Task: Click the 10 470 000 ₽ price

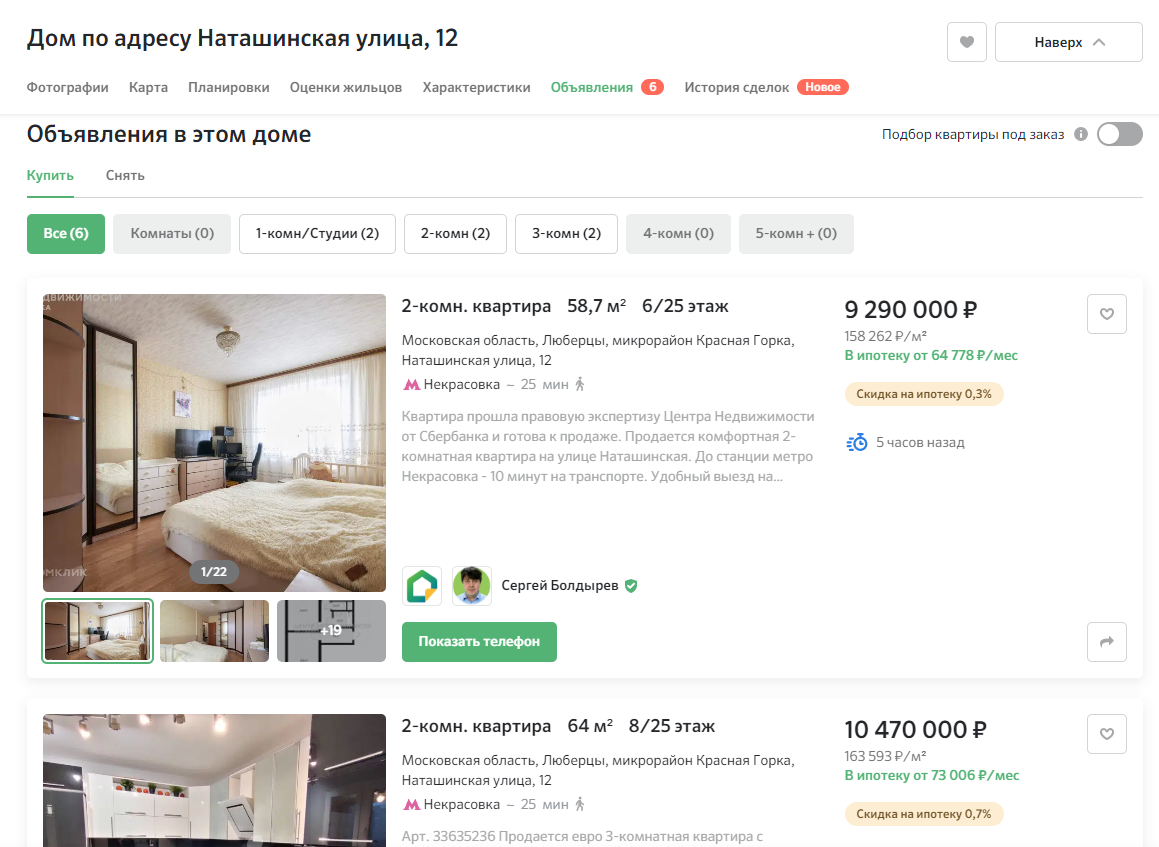Action: (x=915, y=729)
